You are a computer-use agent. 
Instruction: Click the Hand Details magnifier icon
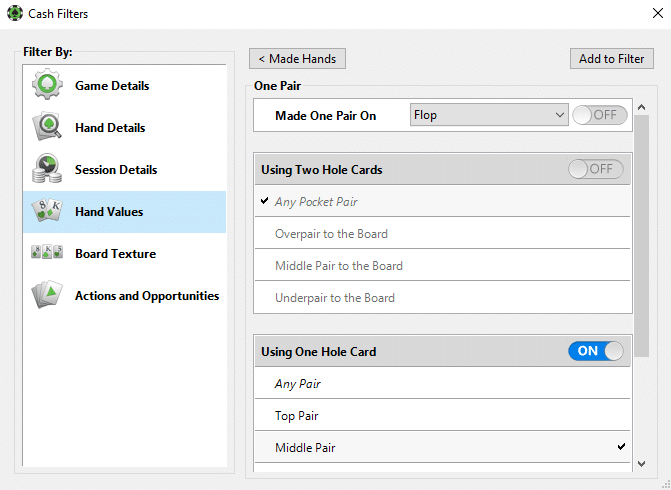tap(47, 127)
